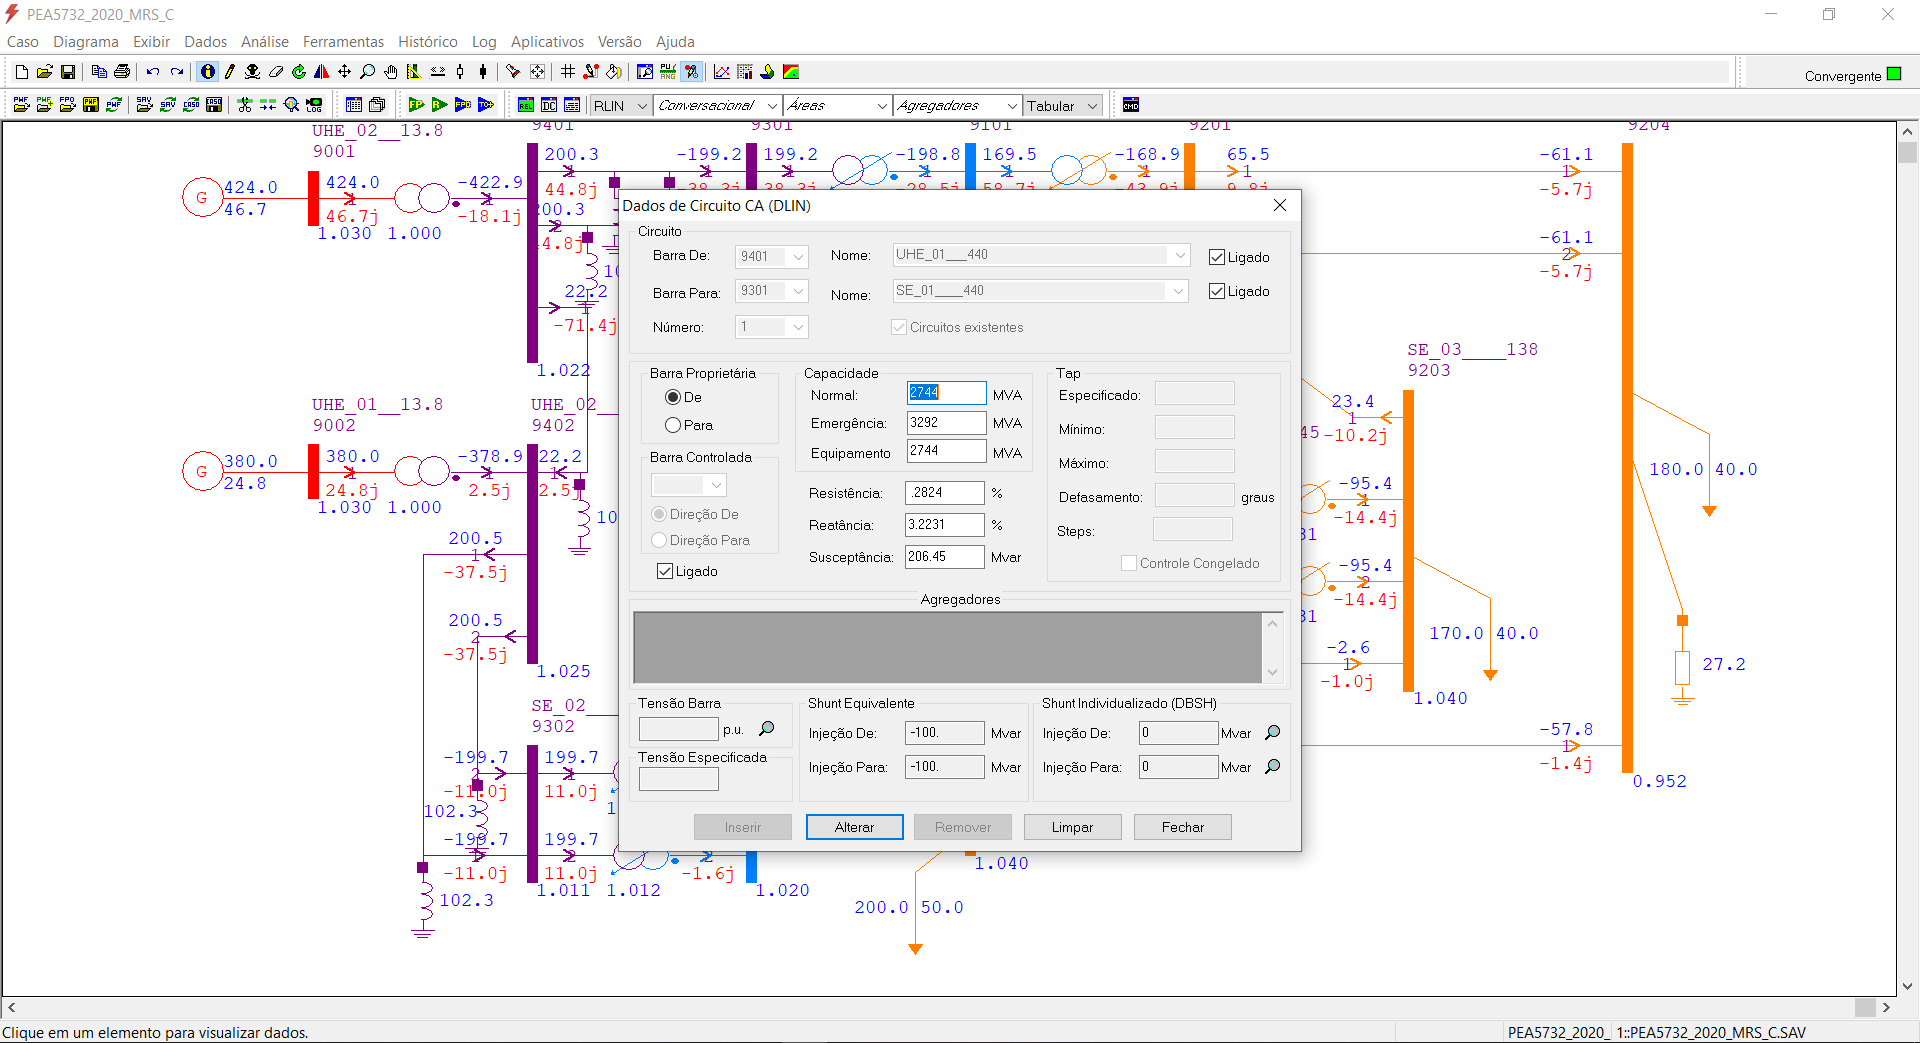Click the Normal capacity field 2744
1920x1043 pixels.
click(946, 393)
